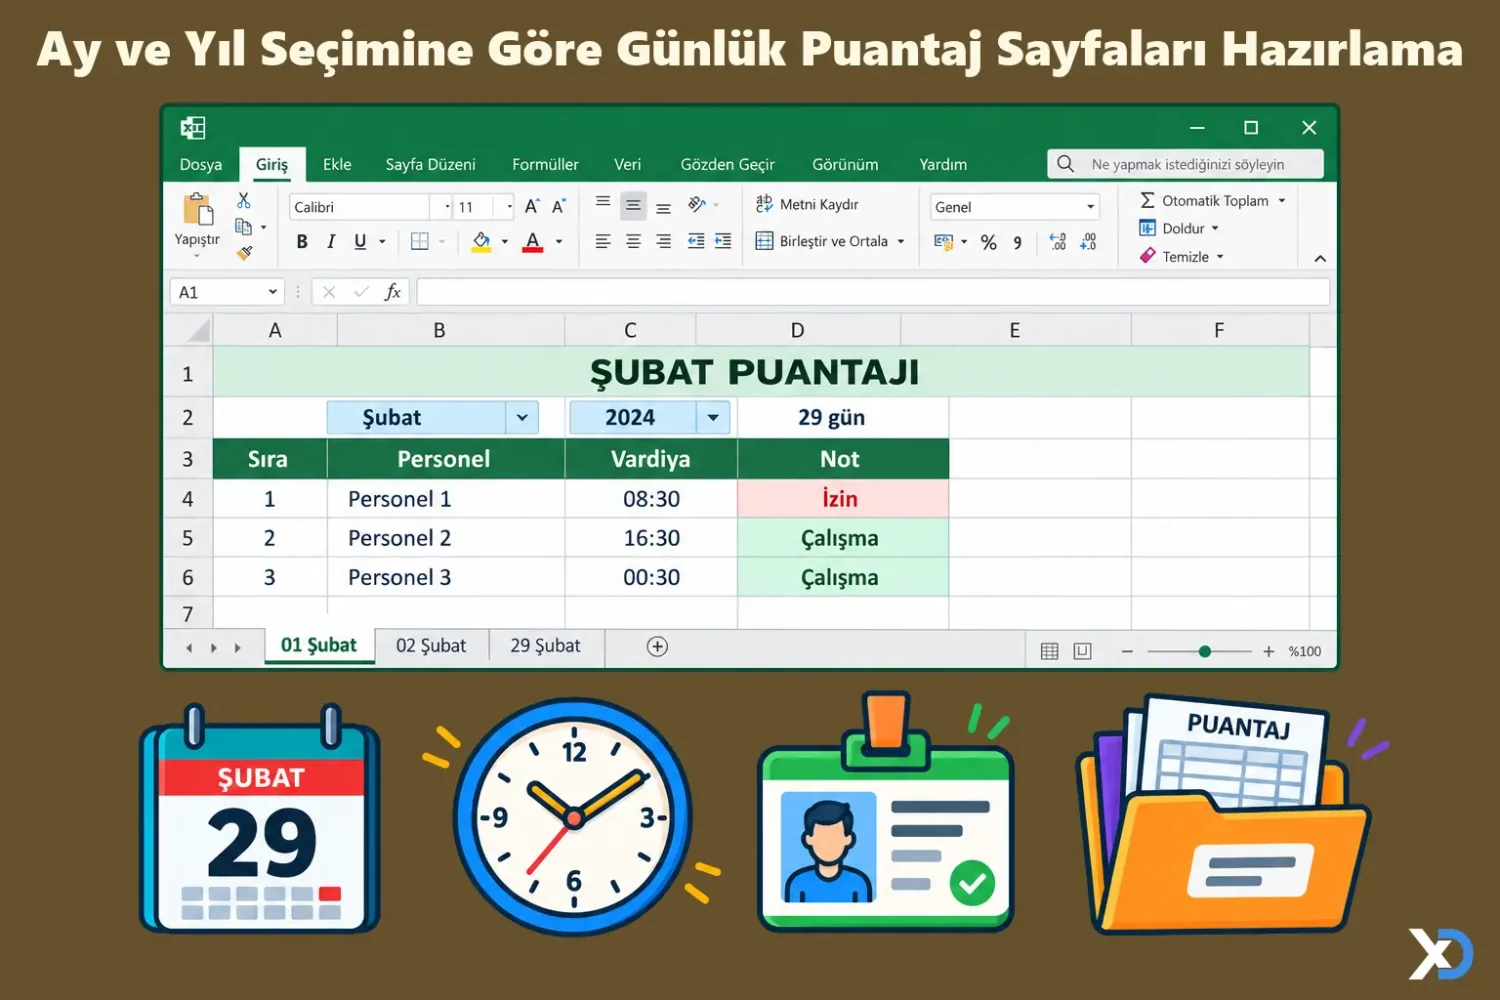Click the Ne yapmak istediğinizi söyleyin search box
Image resolution: width=1500 pixels, height=1000 pixels.
pos(1185,164)
